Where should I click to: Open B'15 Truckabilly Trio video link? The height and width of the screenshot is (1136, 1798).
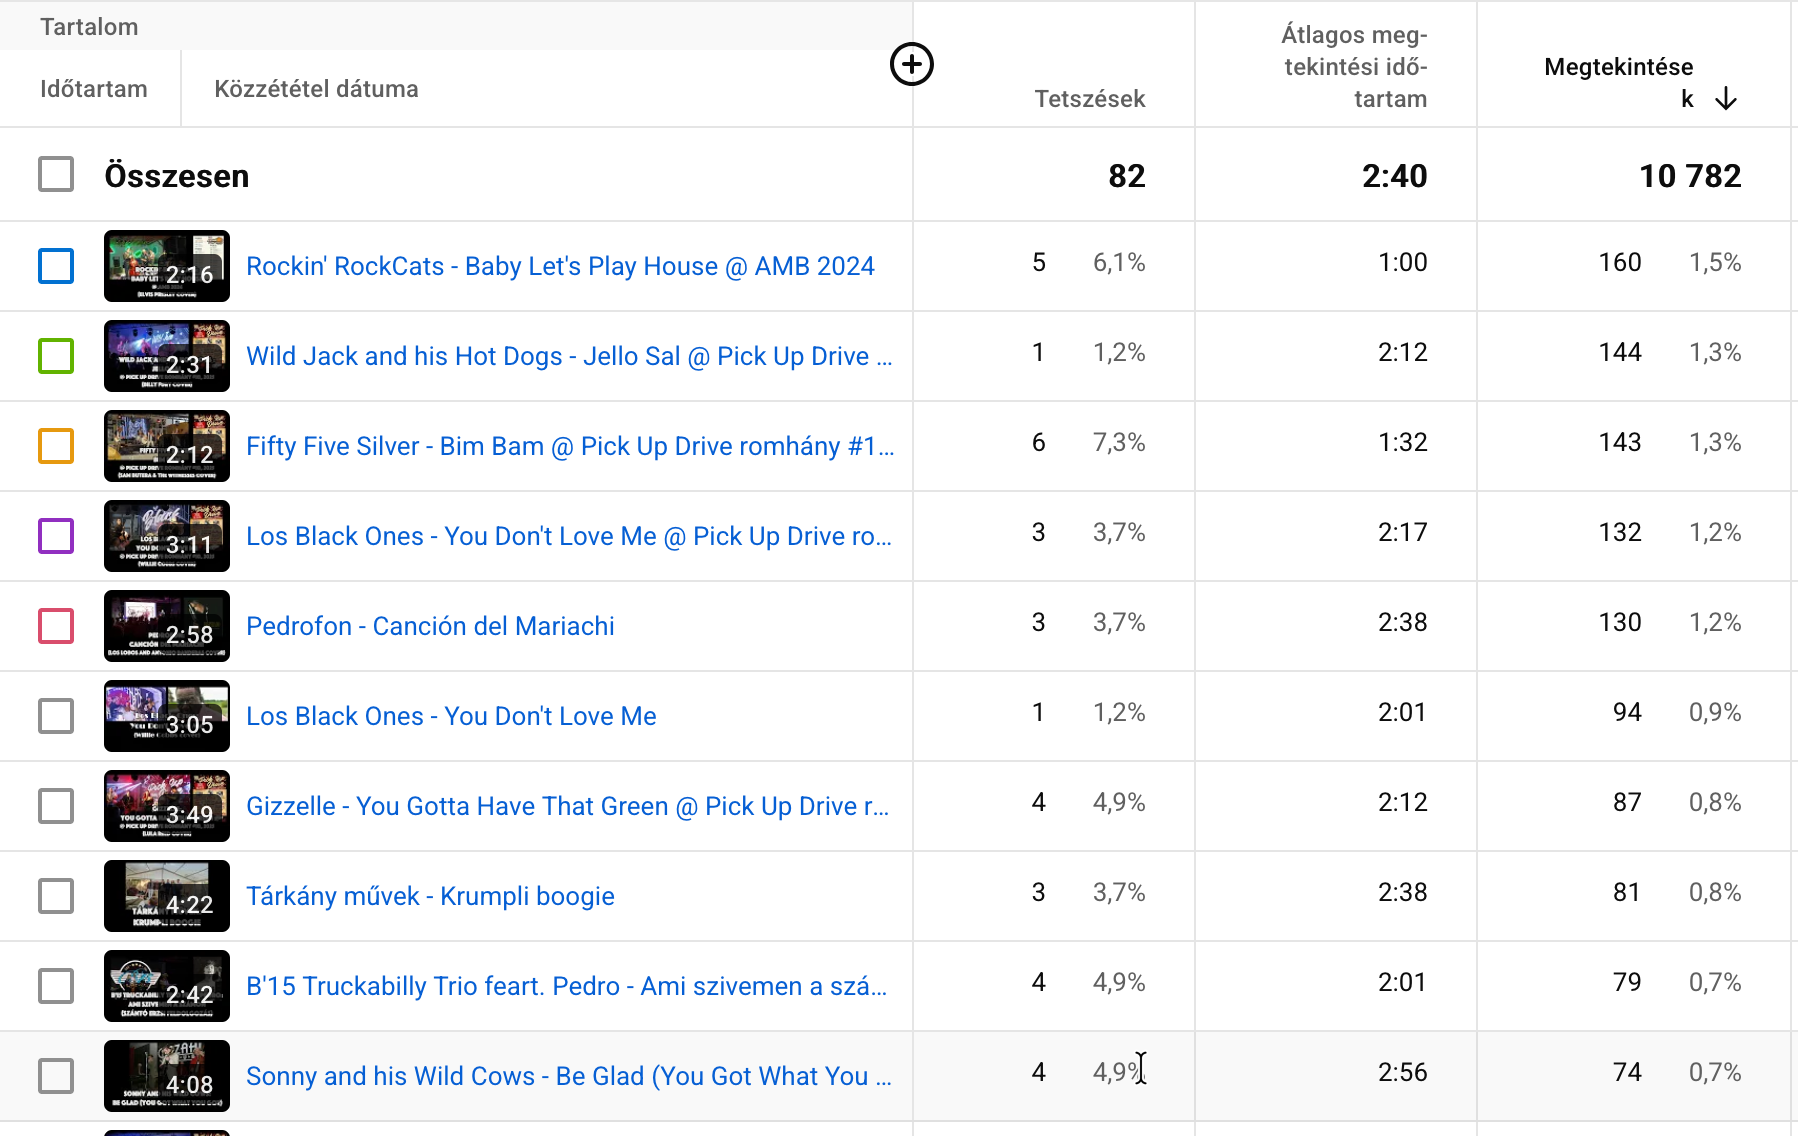pos(566,986)
